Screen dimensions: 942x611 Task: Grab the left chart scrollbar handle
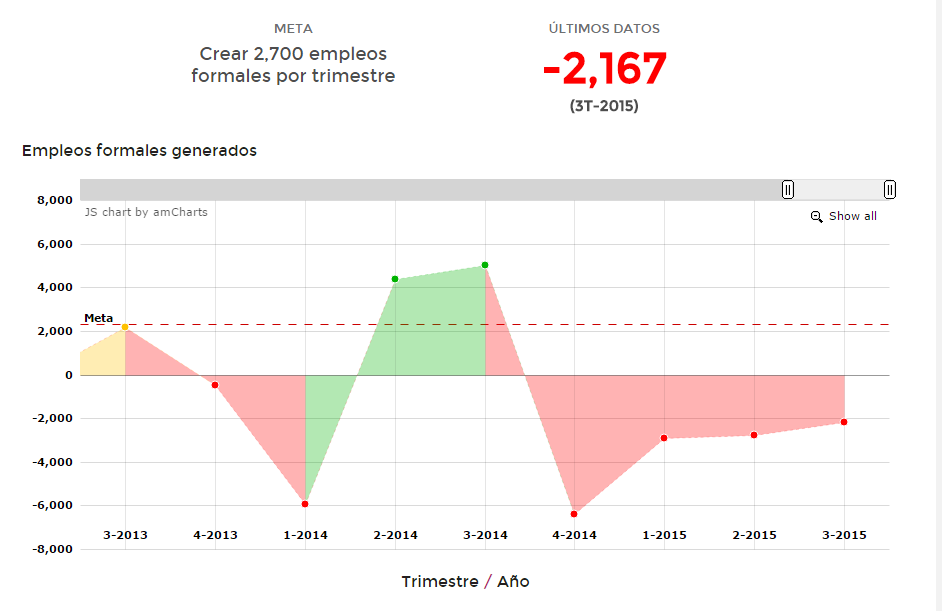788,190
